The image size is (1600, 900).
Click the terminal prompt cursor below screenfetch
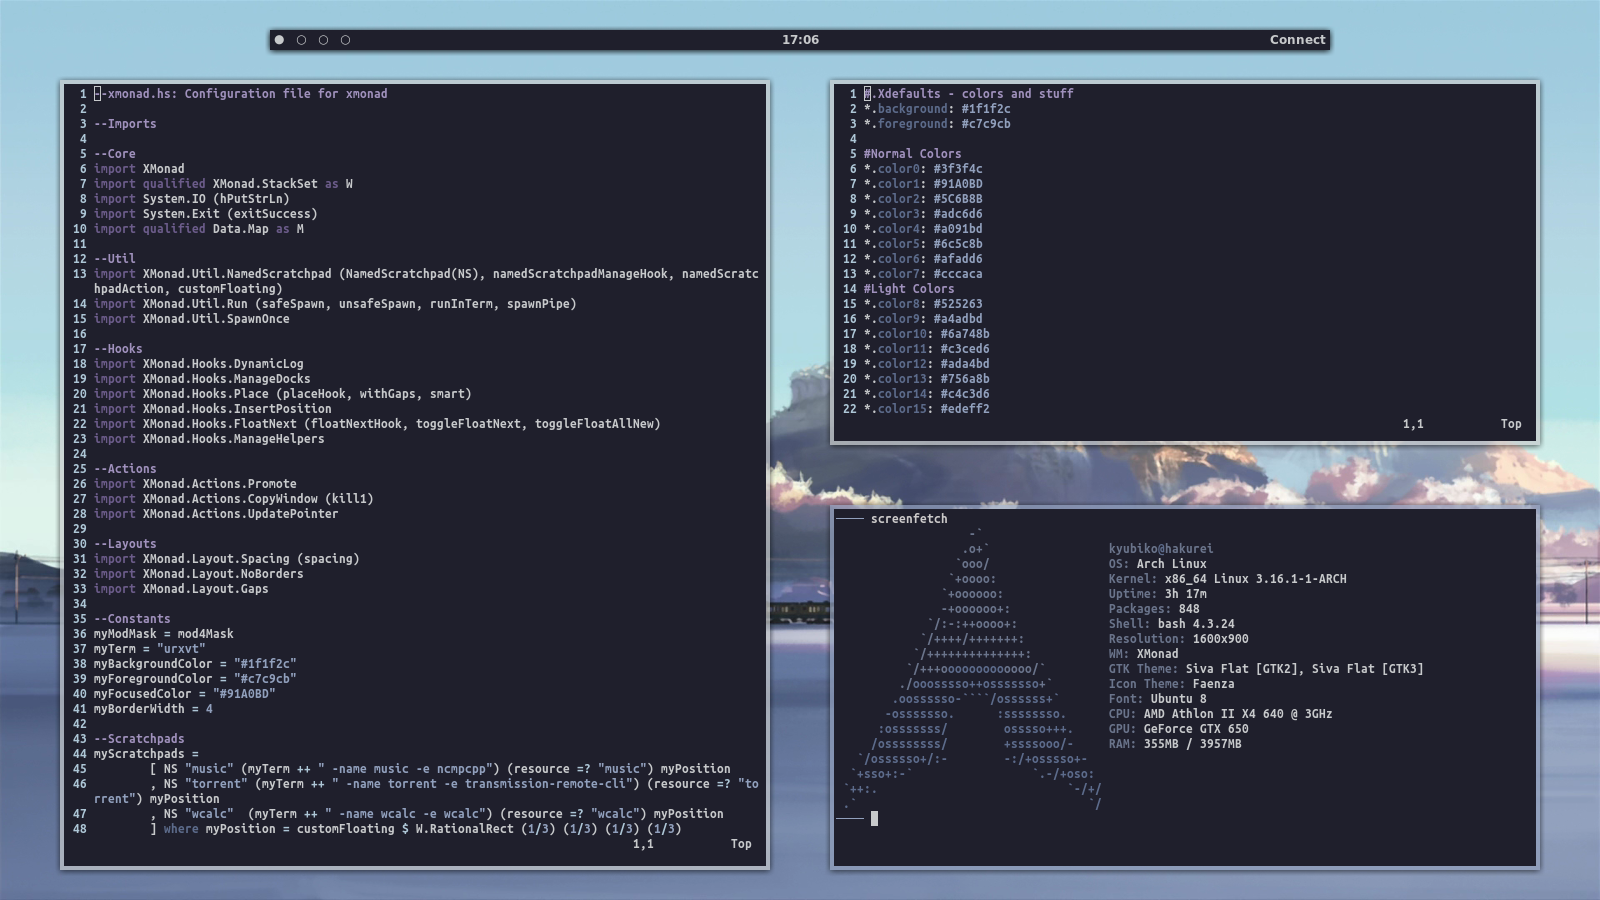tap(874, 819)
